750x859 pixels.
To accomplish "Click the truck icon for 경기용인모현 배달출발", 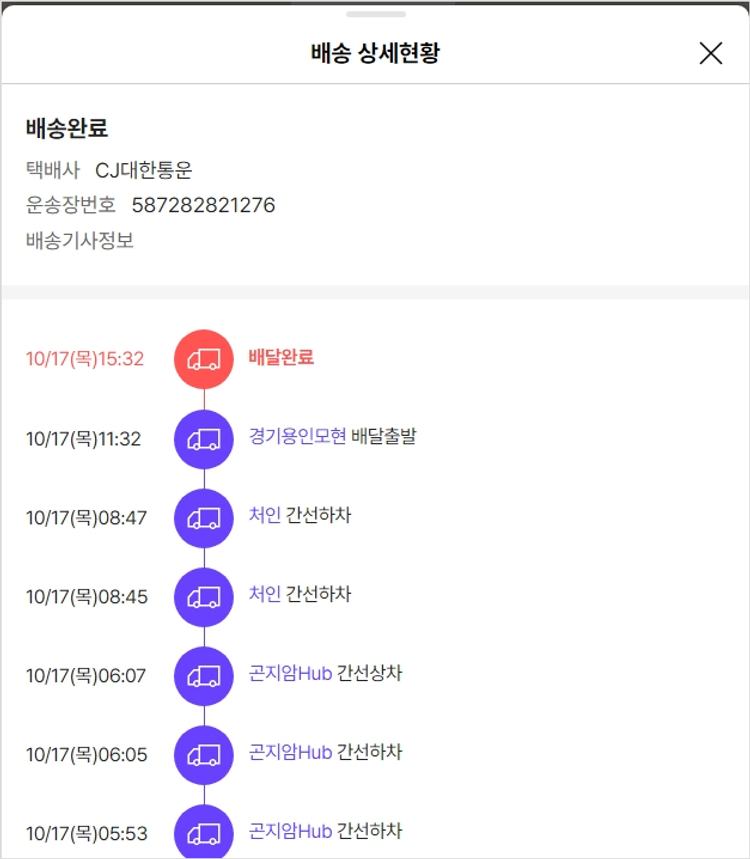I will (204, 438).
